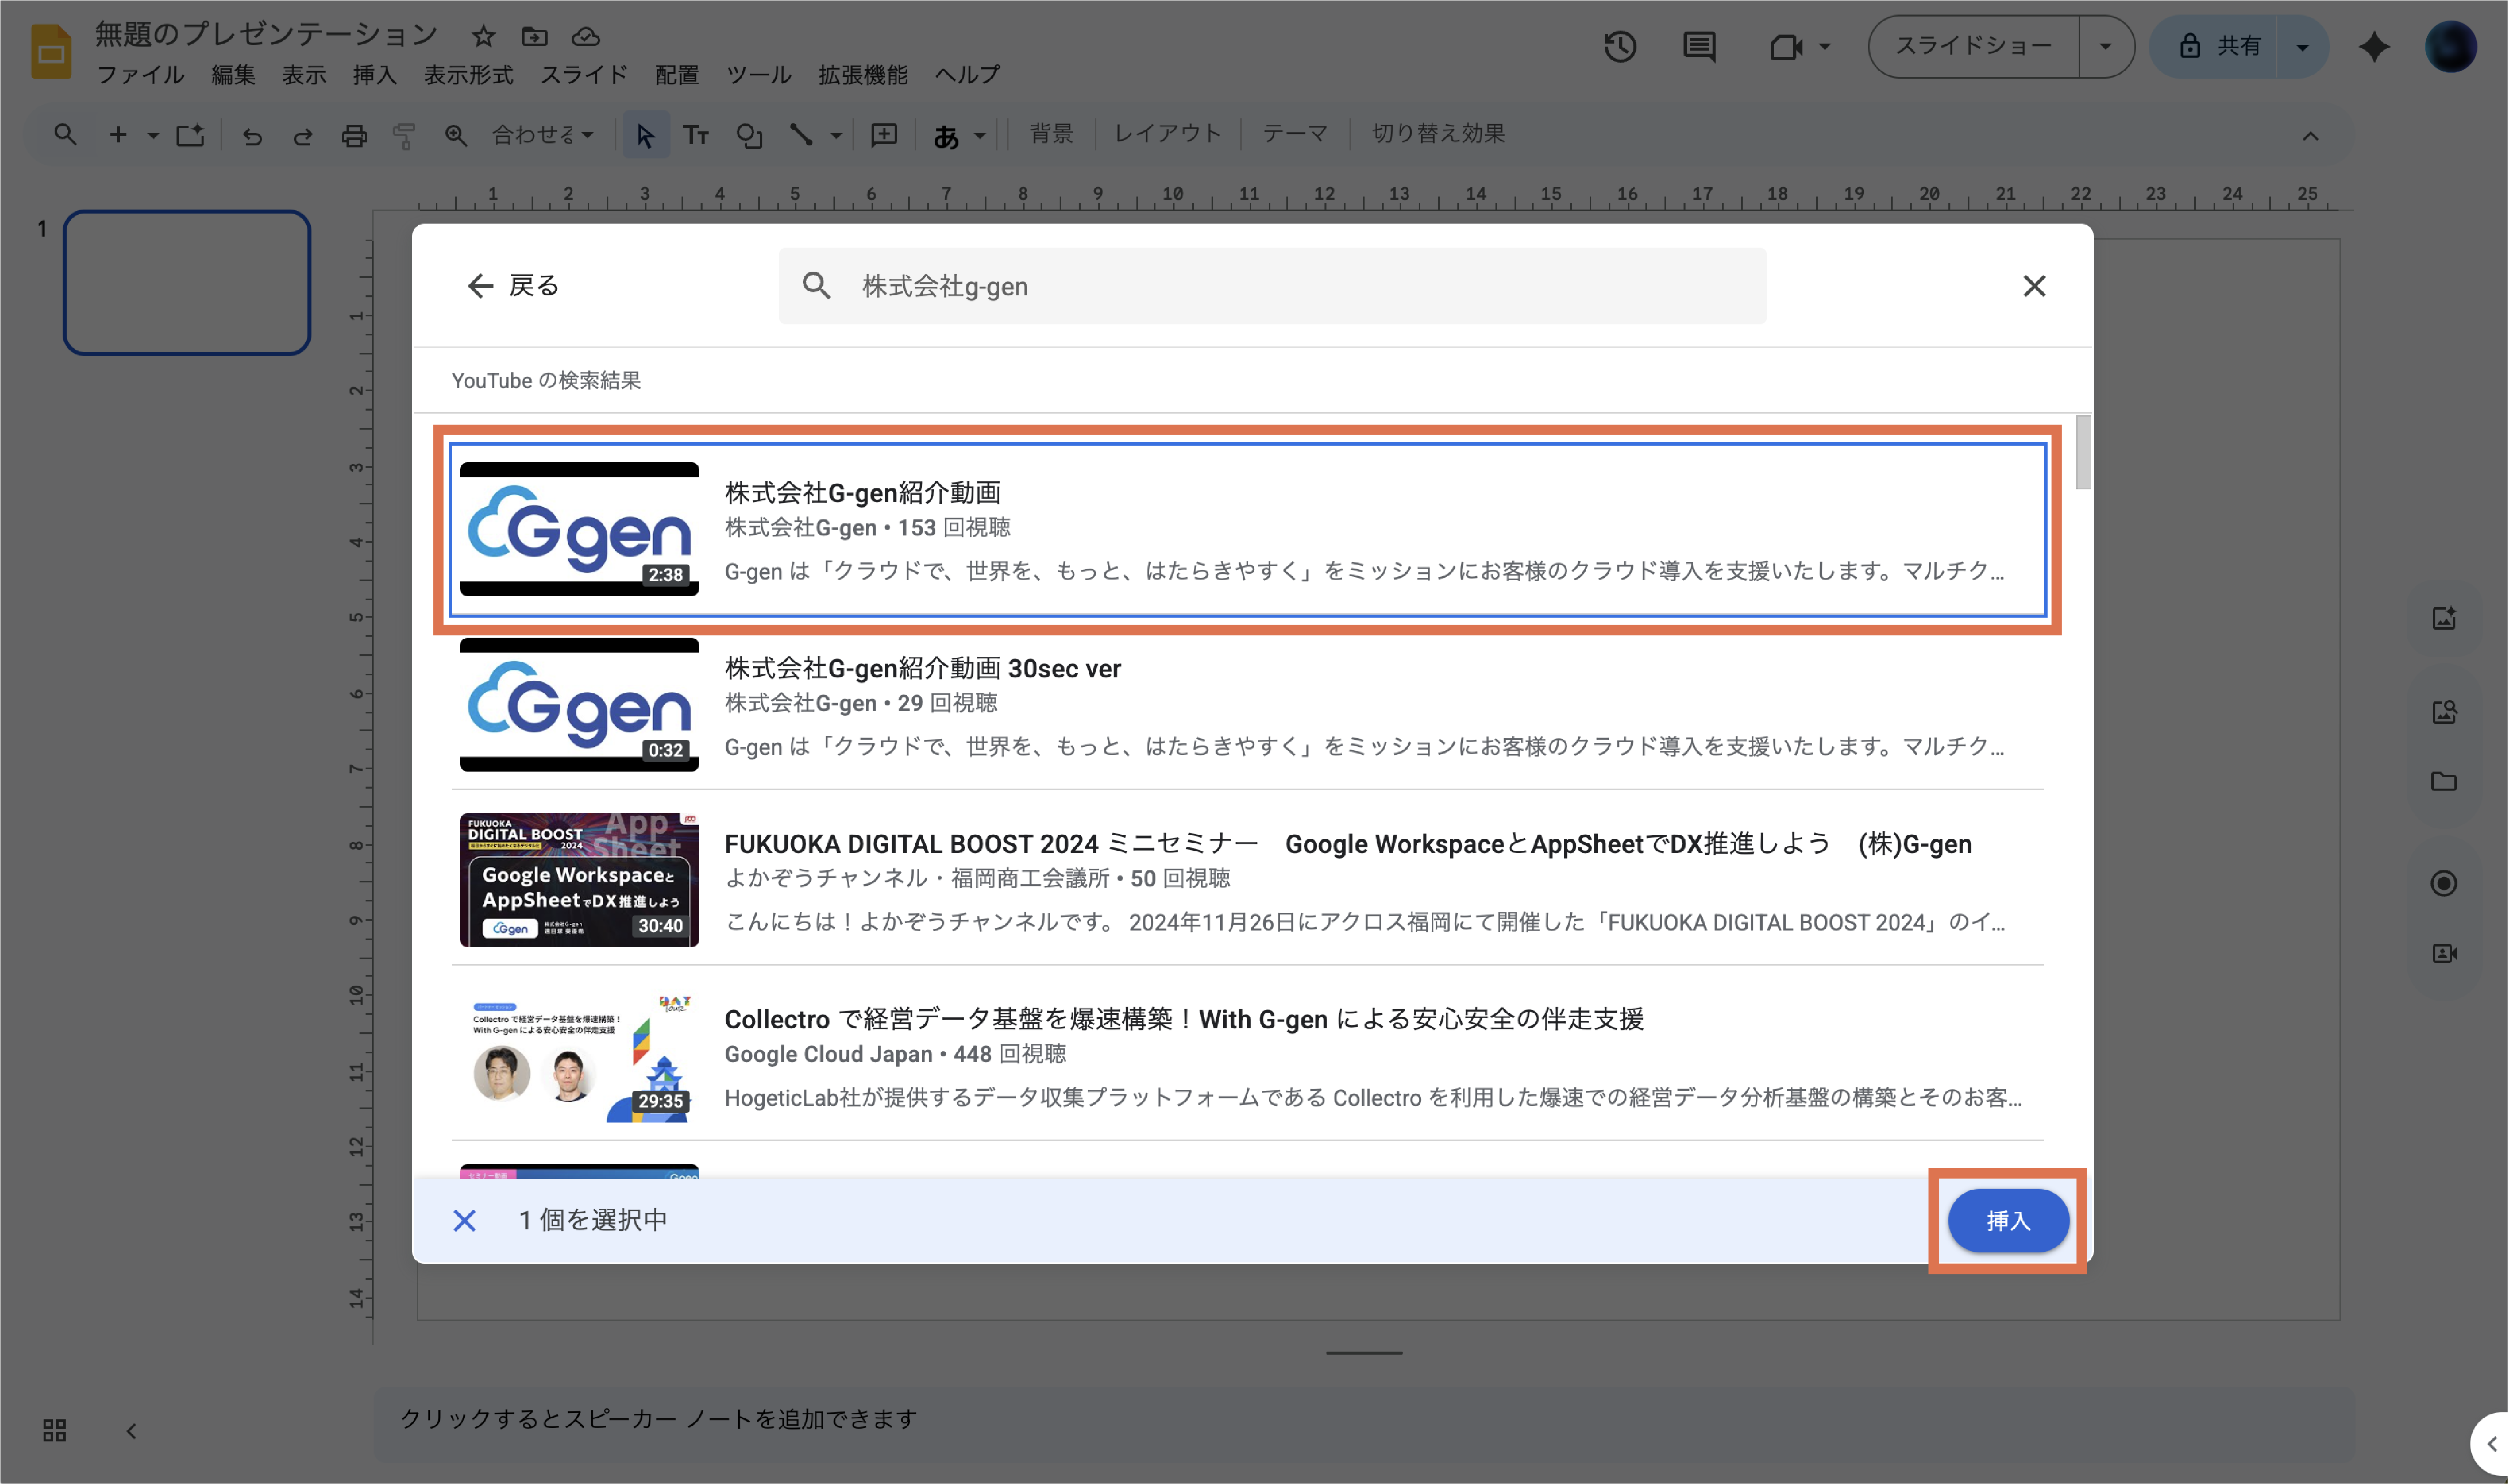
Task: Click the version history clock icon
Action: (x=1619, y=47)
